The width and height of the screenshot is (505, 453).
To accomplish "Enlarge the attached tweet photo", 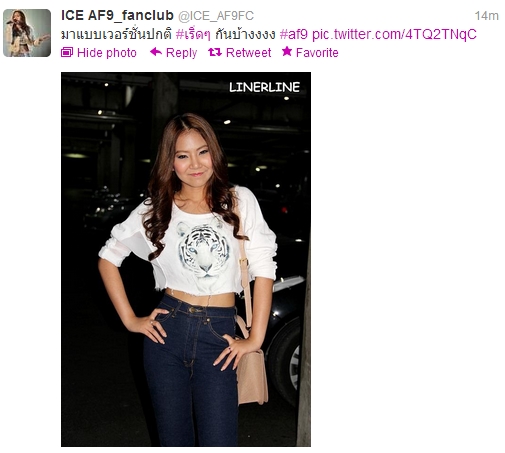I will tap(186, 259).
